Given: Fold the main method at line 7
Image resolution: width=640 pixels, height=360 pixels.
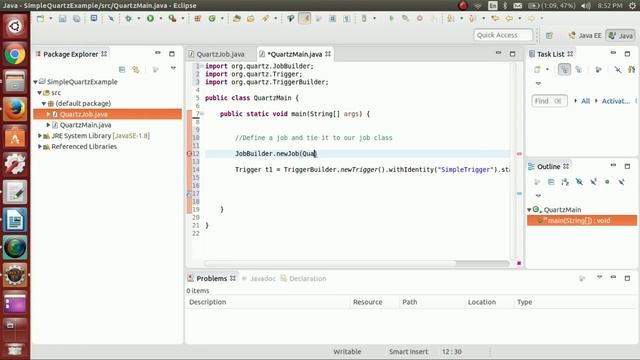Looking at the screenshot, I should point(202,114).
